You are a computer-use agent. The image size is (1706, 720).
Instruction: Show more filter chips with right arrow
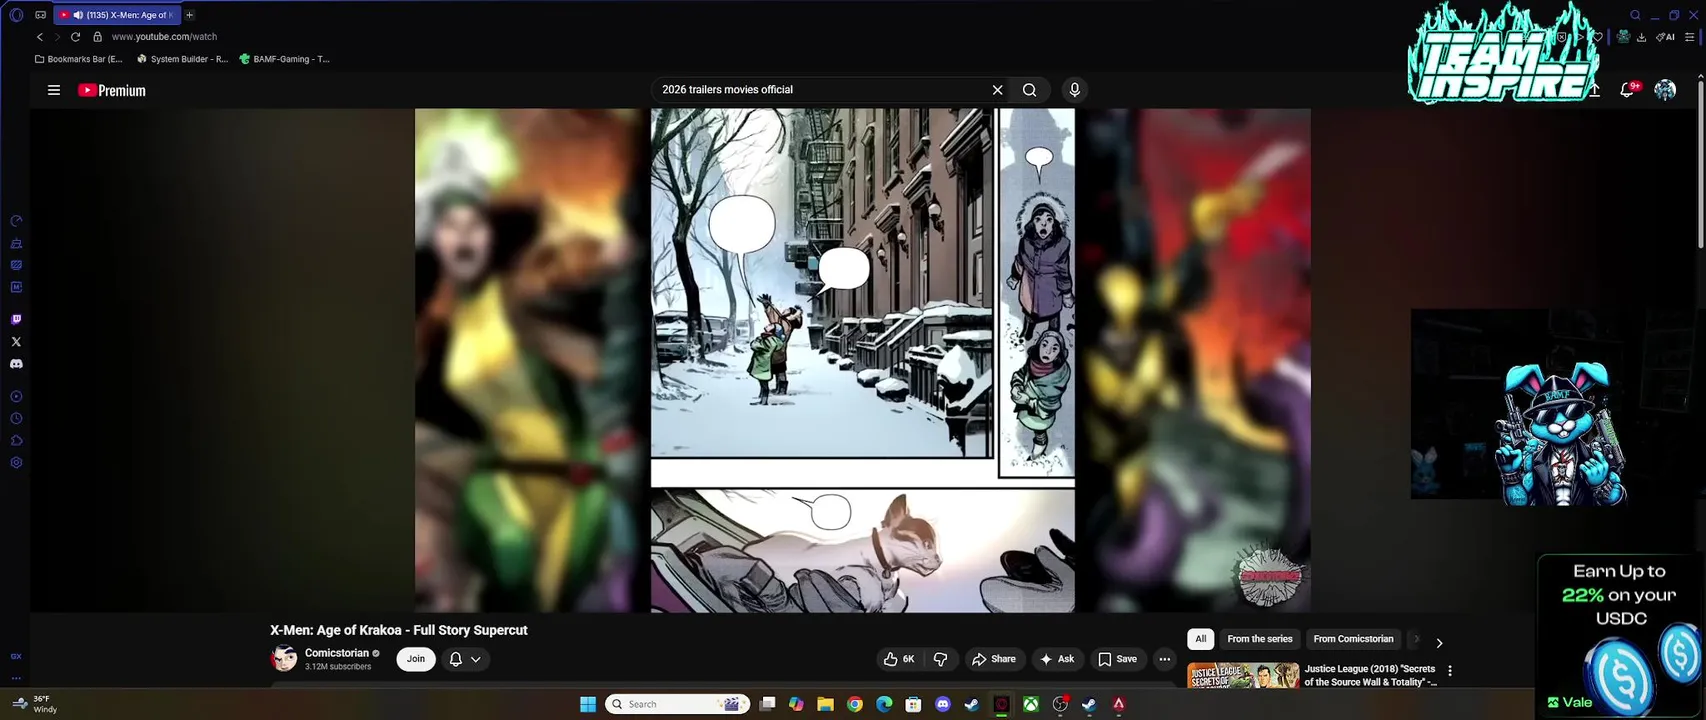pos(1439,643)
